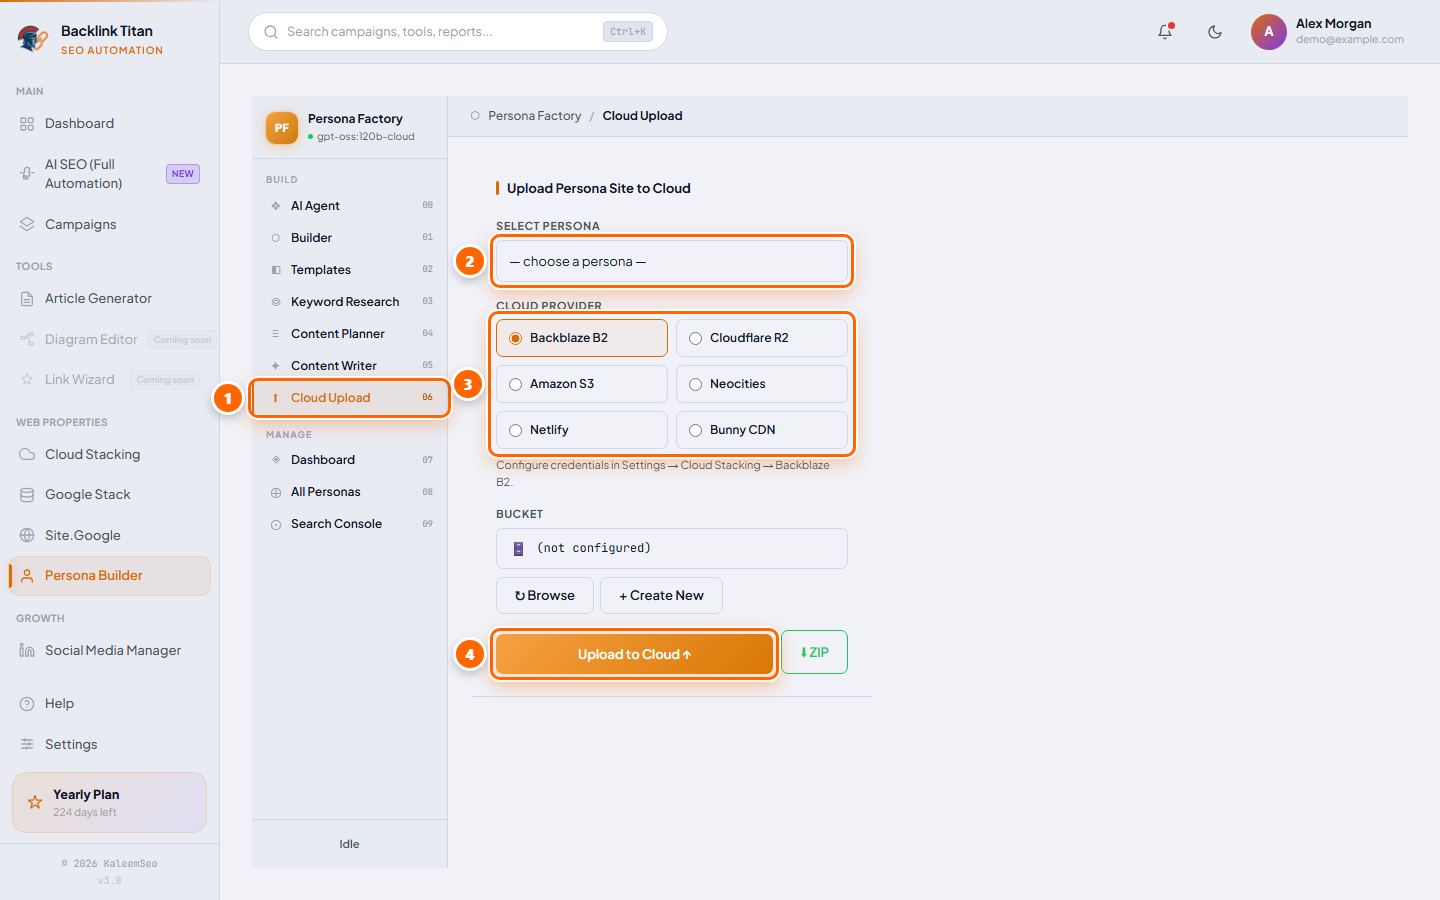This screenshot has height=900, width=1440.
Task: Click the Backlink Titan logo
Action: (33, 39)
